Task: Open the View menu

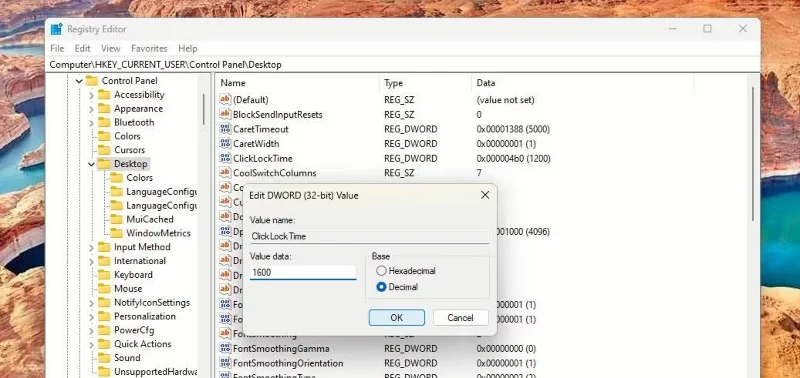Action: (110, 48)
